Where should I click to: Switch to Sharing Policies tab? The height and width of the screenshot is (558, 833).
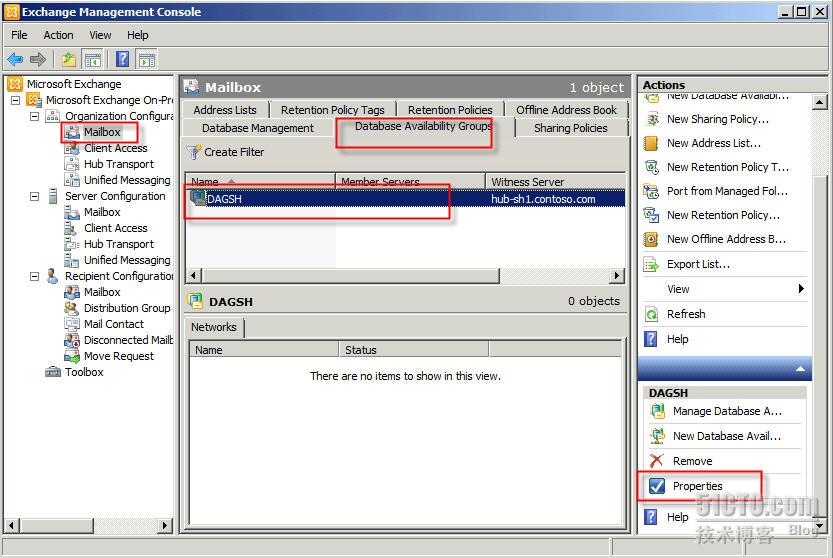tap(571, 128)
